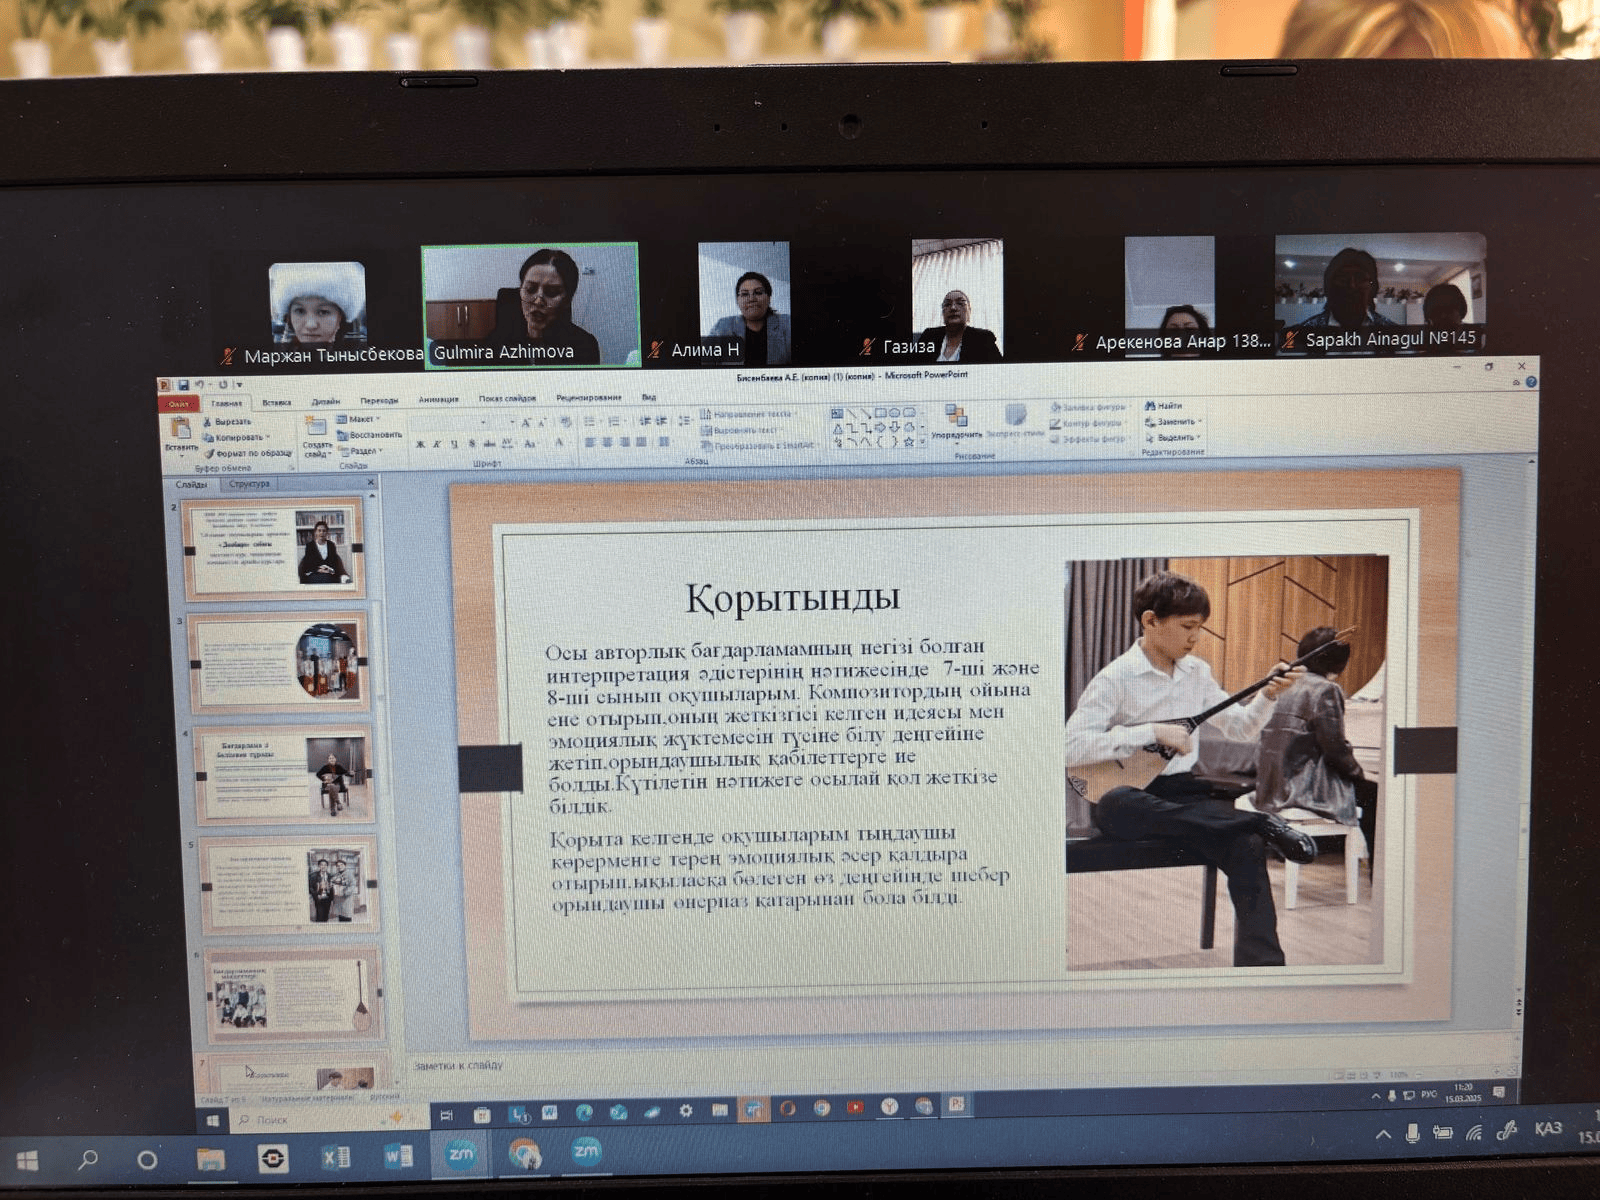Open Excel from the Windows taskbar
Screen dimensions: 1600x1200
click(x=336, y=1158)
